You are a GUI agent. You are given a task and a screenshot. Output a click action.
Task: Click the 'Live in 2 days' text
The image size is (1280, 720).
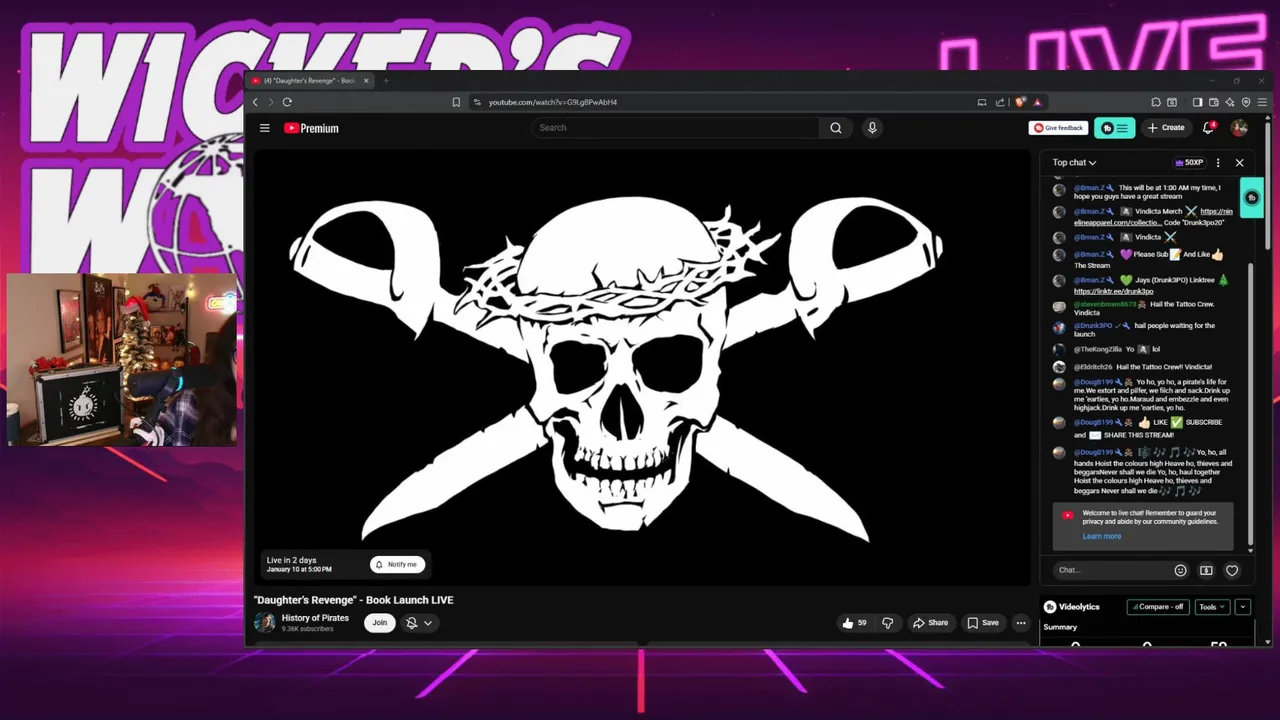coord(291,560)
